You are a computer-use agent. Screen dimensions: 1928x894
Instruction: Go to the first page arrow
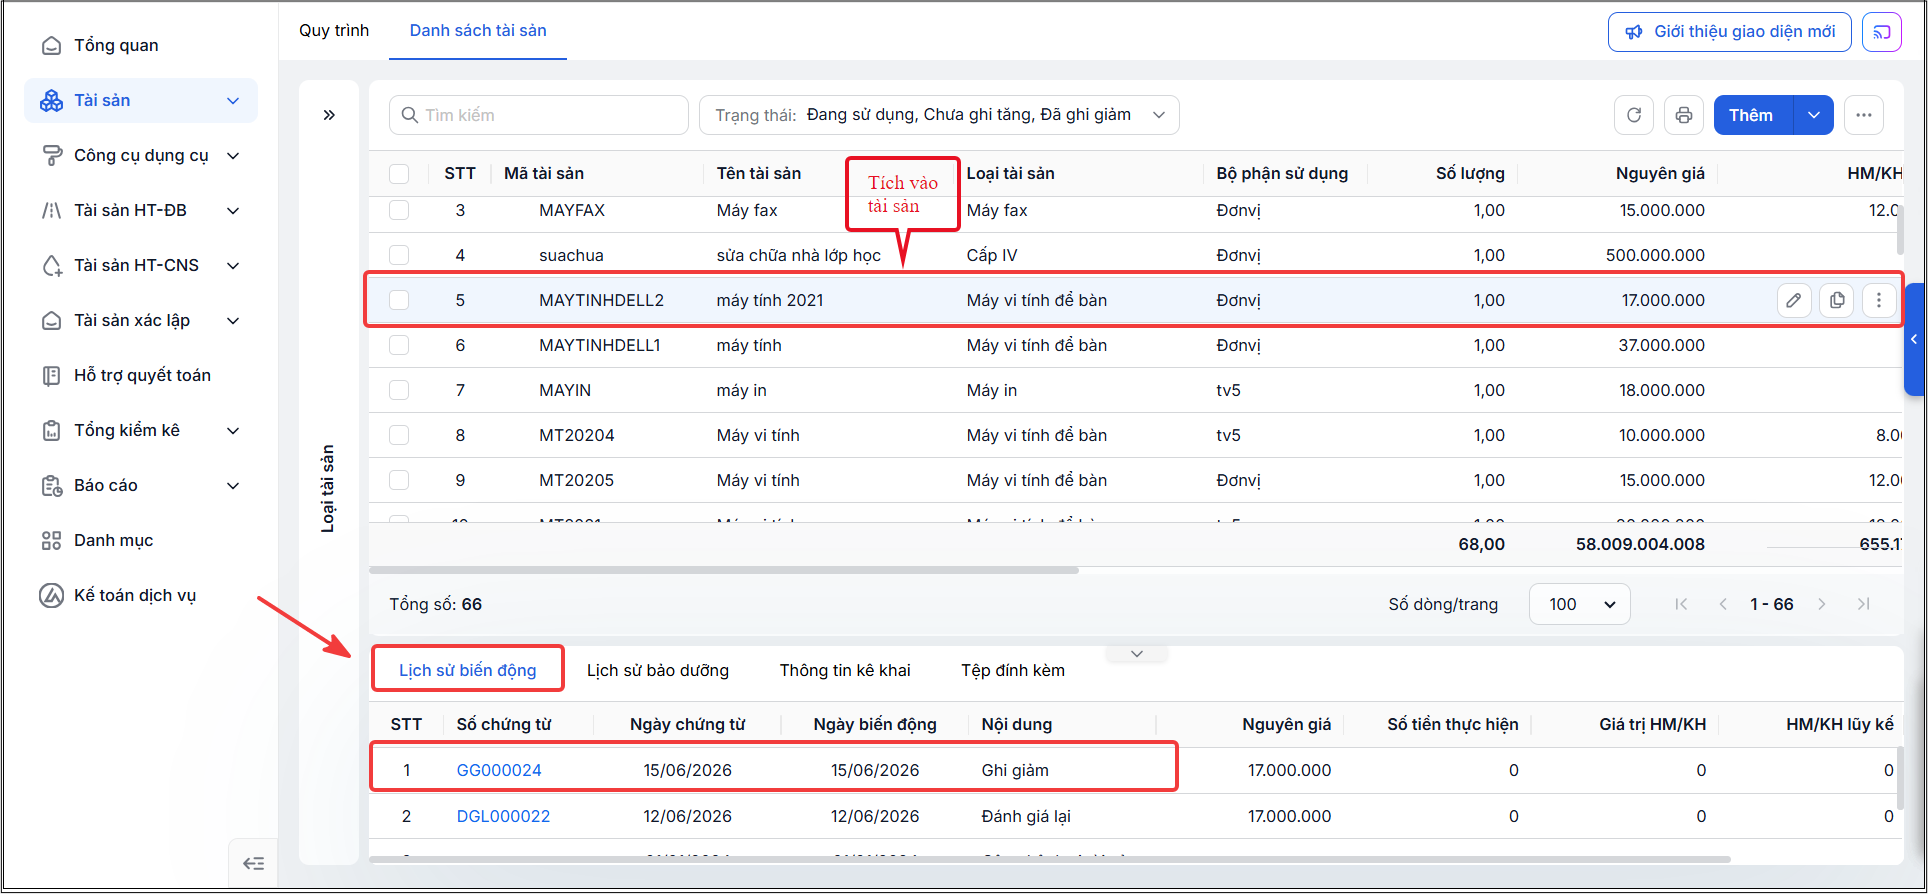(x=1681, y=604)
